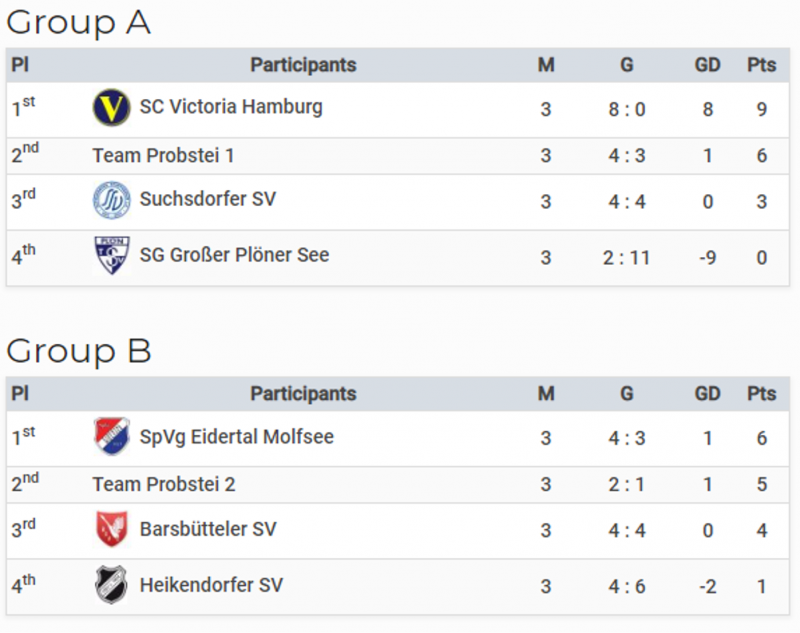The height and width of the screenshot is (633, 800).
Task: Click the Heikendorfer SV black-white crest
Action: tap(111, 585)
